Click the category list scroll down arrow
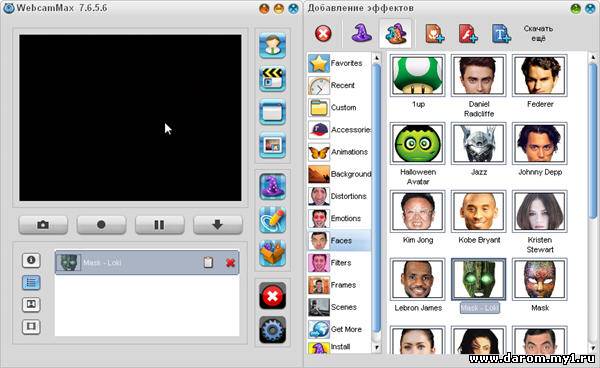The image size is (600, 368). pyautogui.click(x=377, y=347)
